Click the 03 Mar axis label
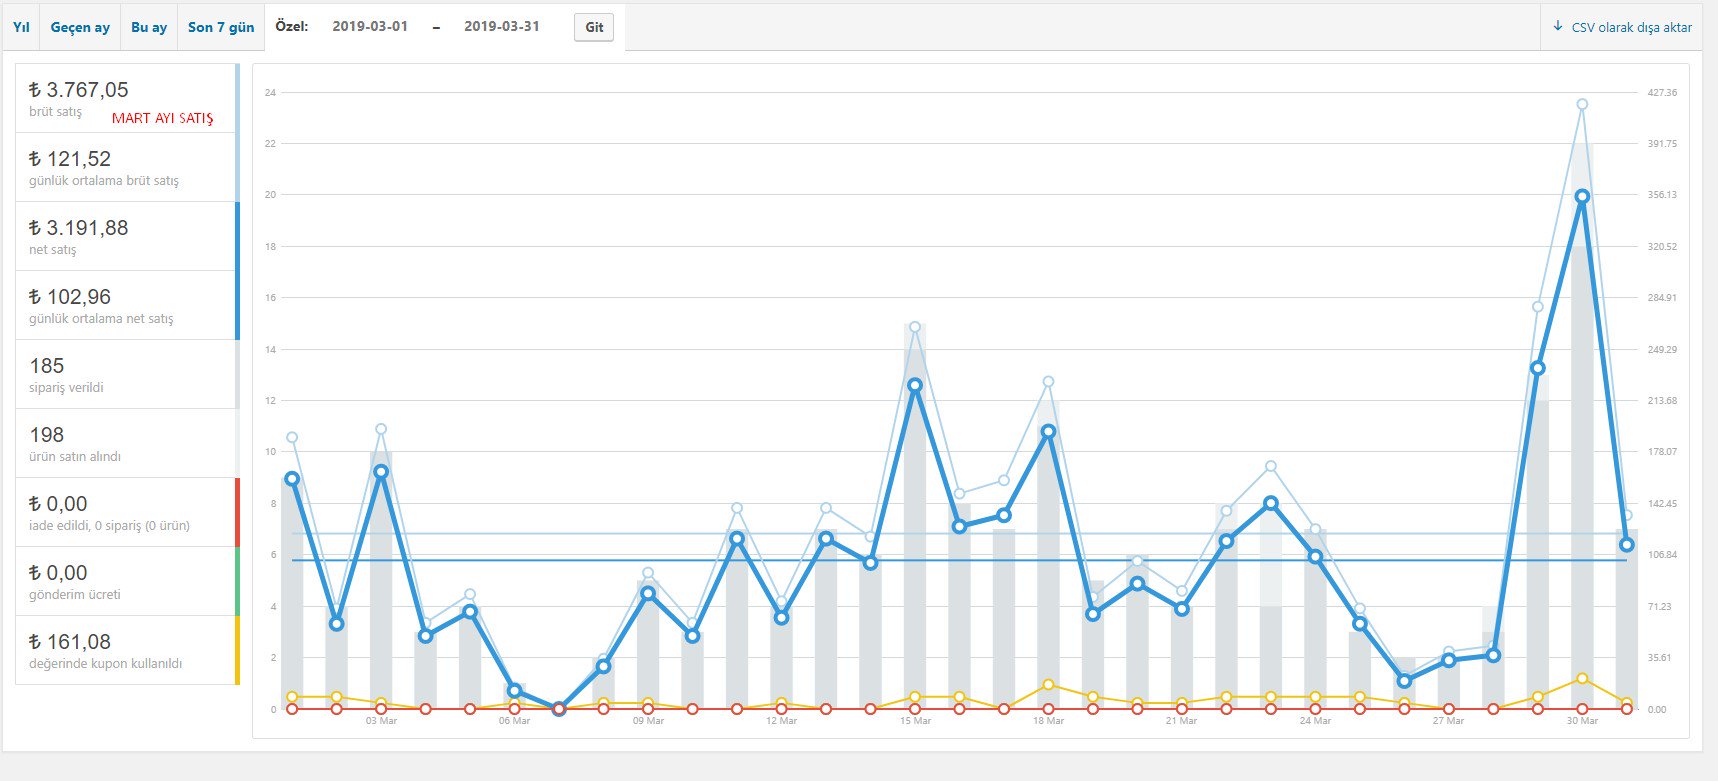This screenshot has width=1718, height=781. pos(381,721)
